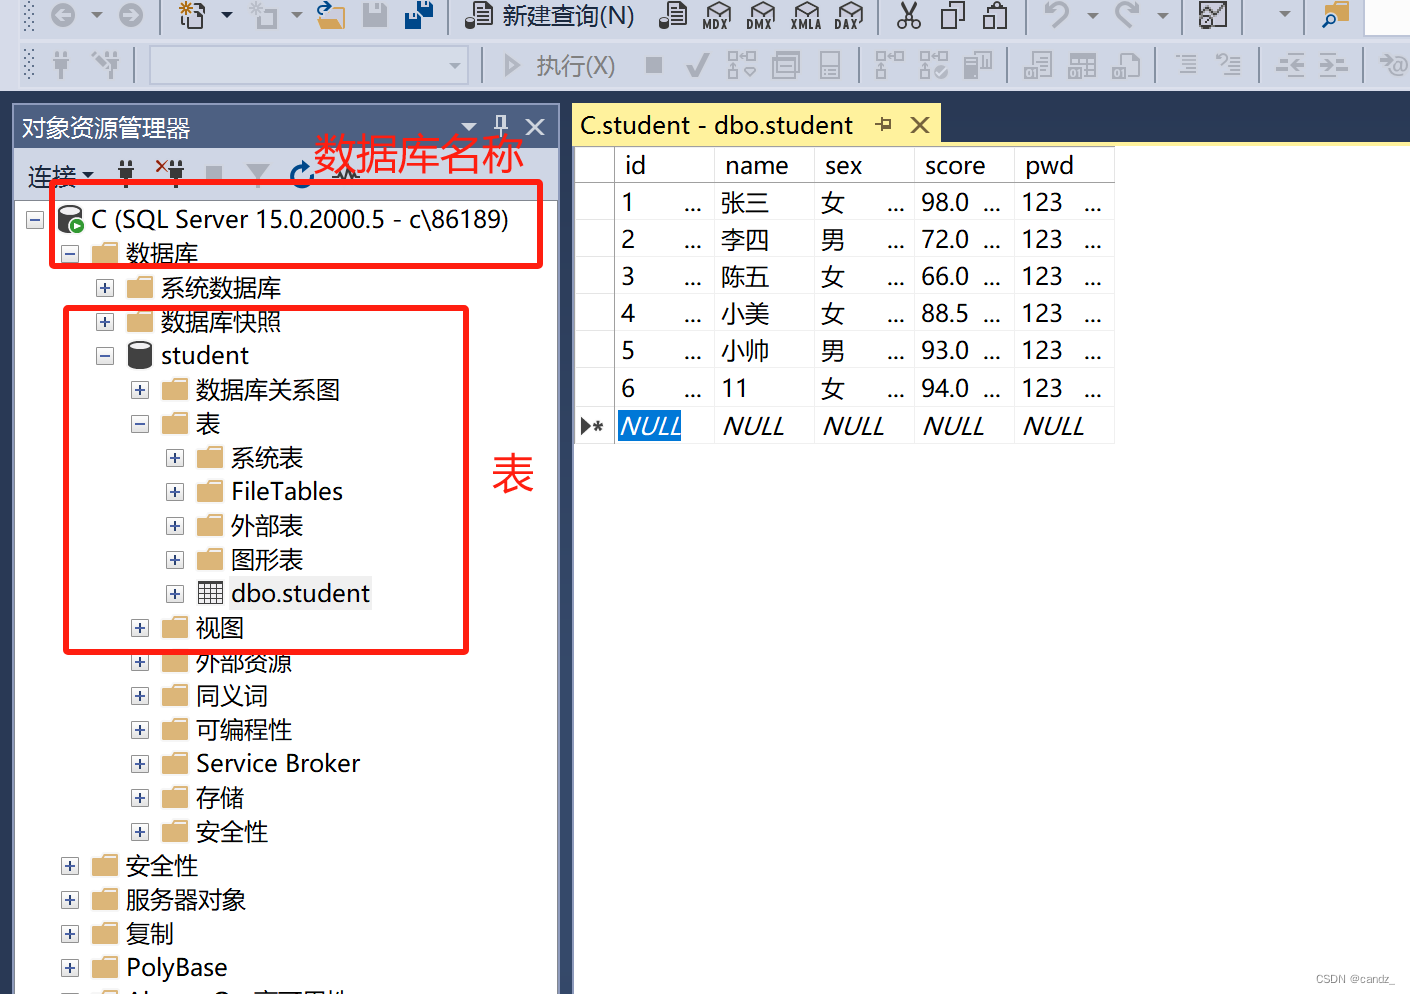
Task: Open a new DMX query
Action: coord(761,17)
